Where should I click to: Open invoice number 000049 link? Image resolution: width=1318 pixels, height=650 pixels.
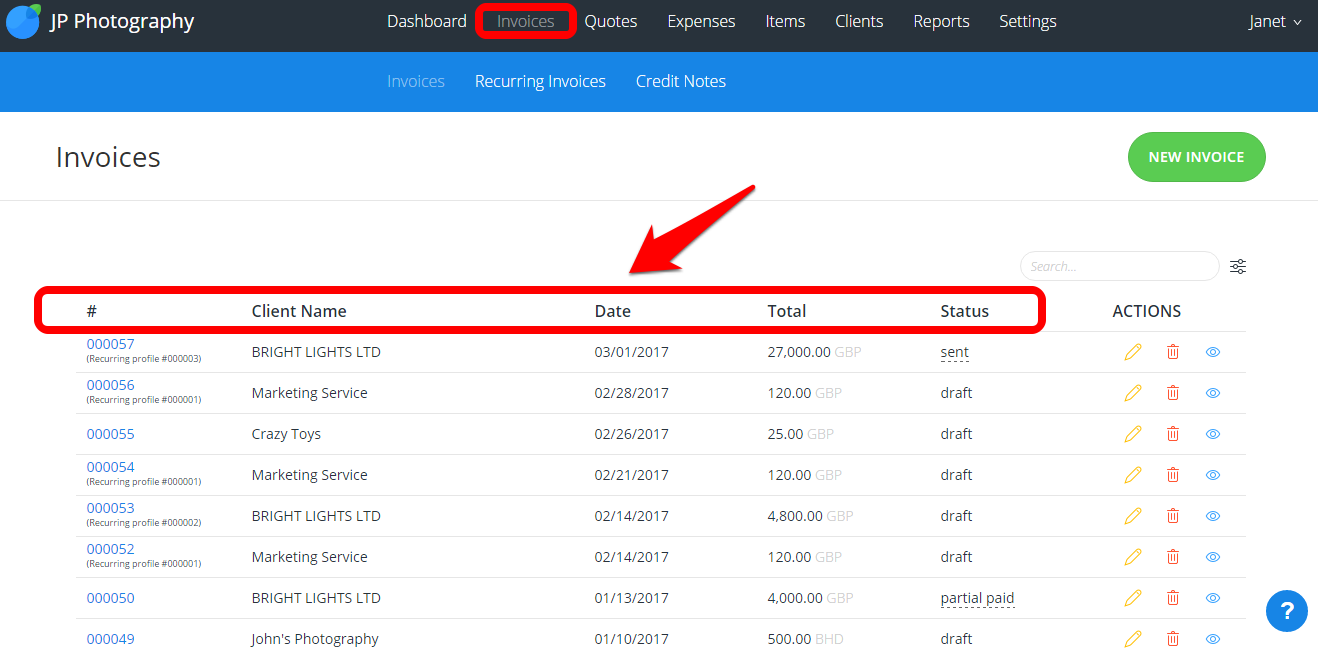[110, 639]
